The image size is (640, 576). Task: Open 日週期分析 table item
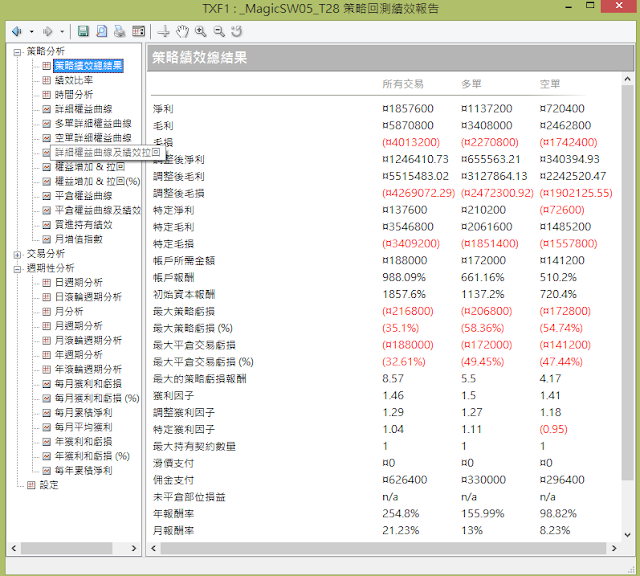(78, 282)
